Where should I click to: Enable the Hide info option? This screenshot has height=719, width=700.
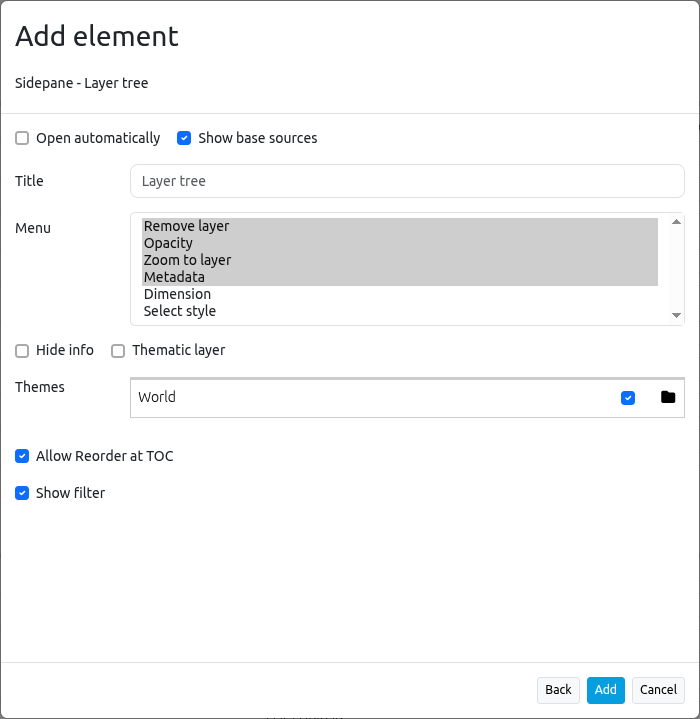click(22, 351)
